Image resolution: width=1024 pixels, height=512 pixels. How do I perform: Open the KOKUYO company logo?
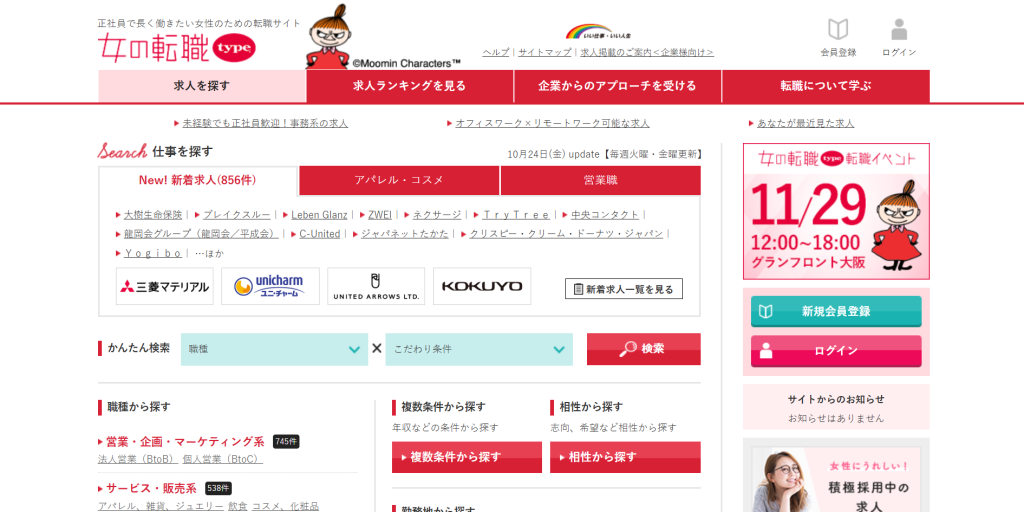click(x=482, y=286)
